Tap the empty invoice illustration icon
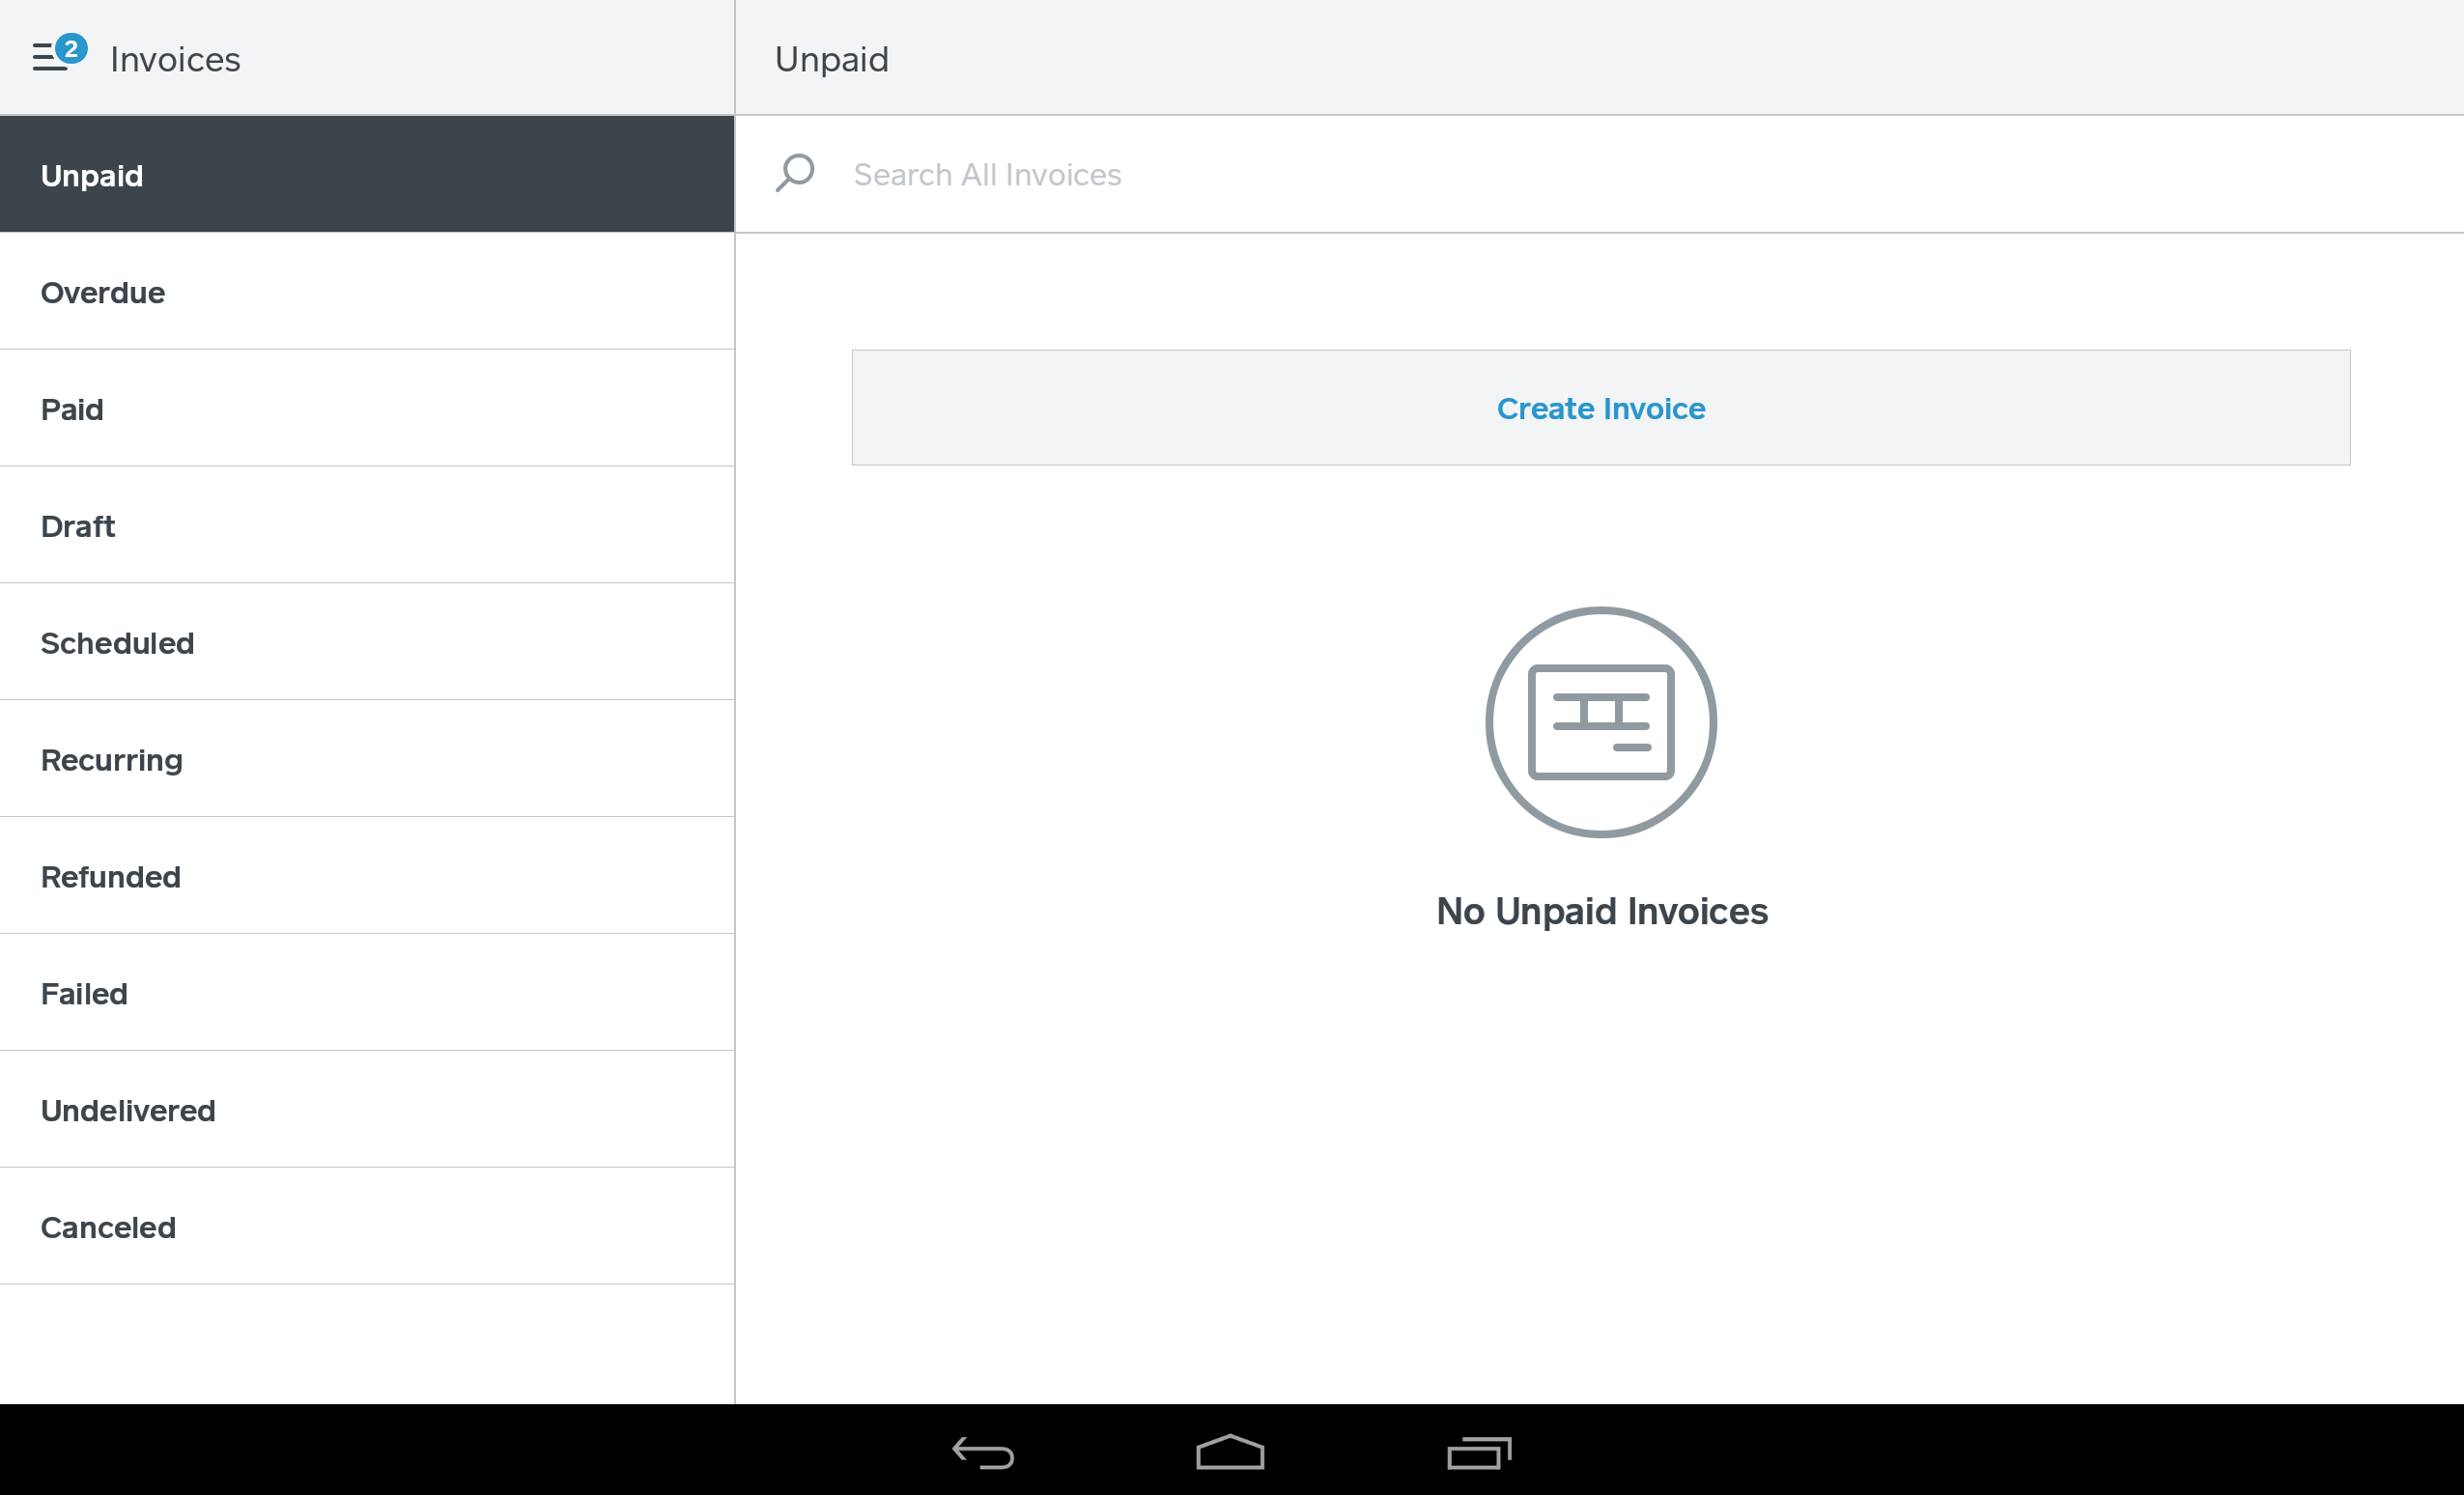2464x1495 pixels. point(1600,721)
